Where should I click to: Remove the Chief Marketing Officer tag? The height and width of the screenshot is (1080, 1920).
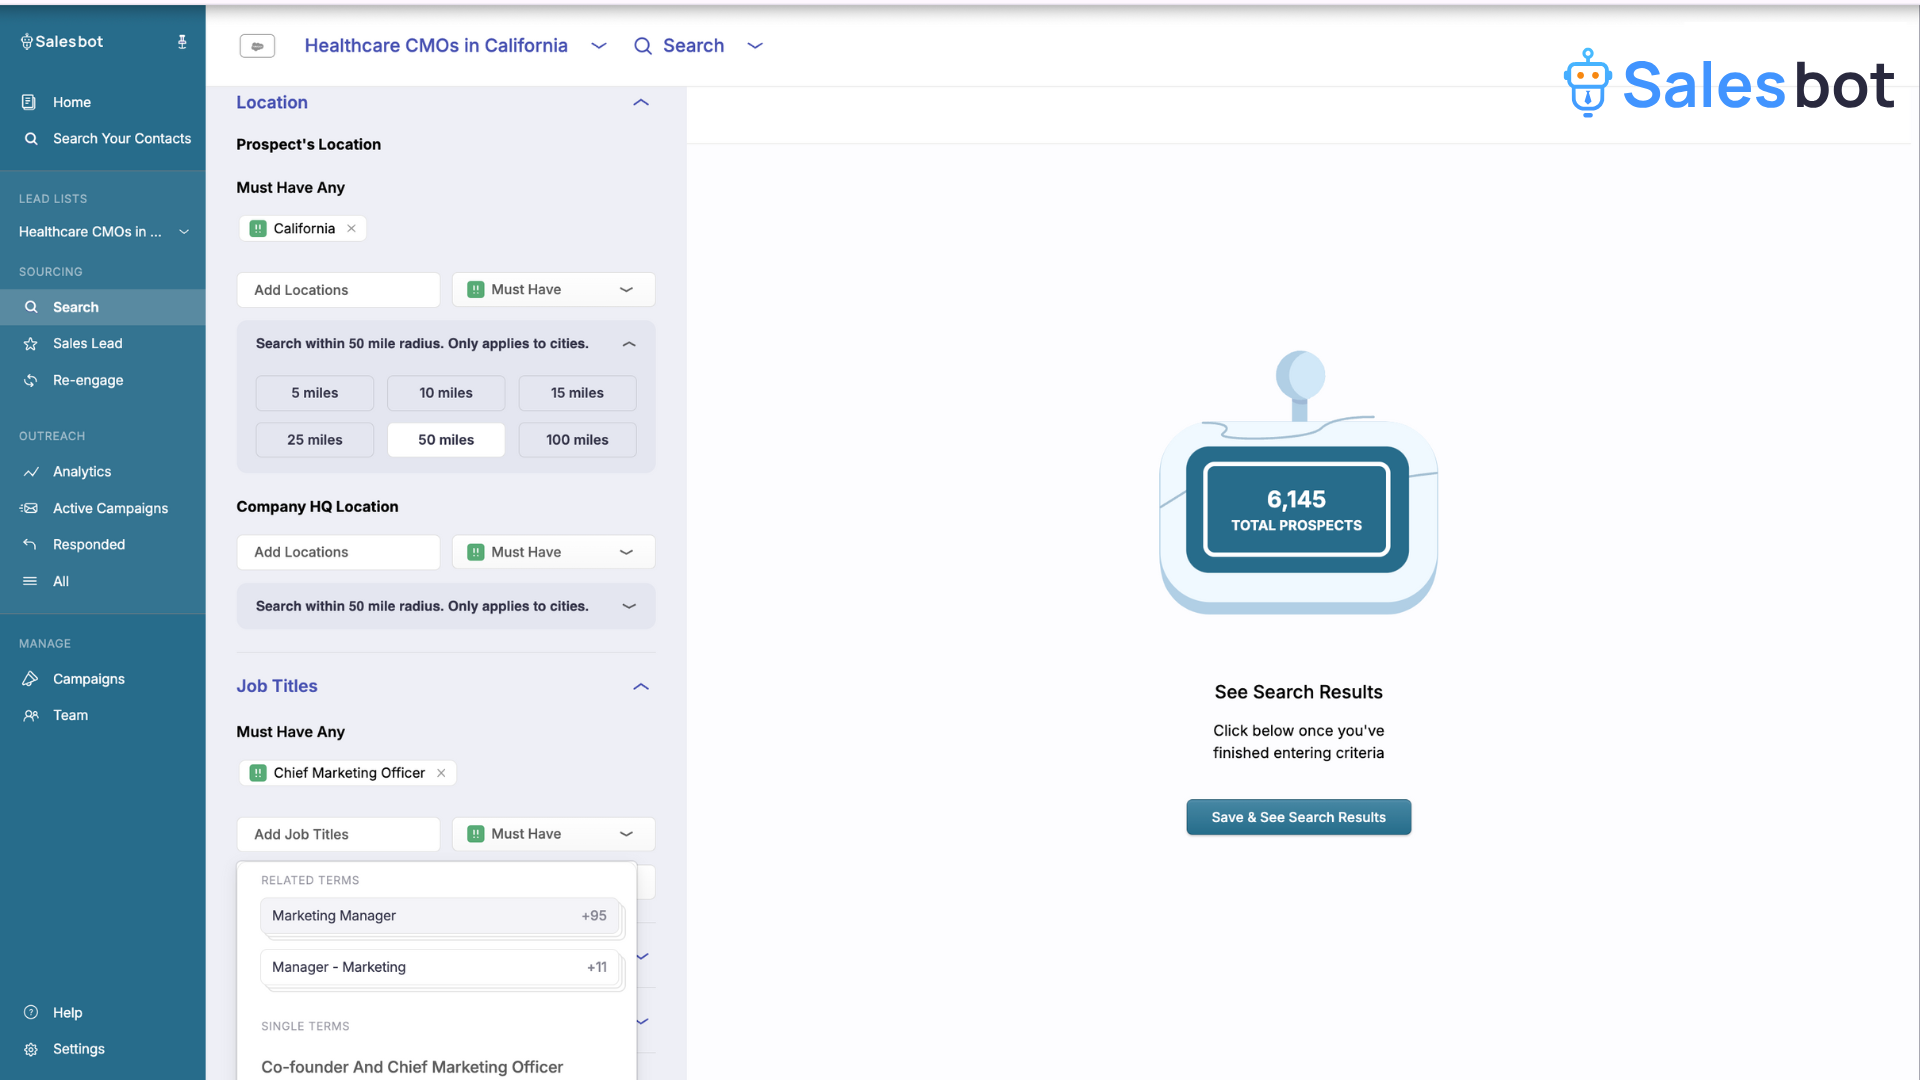[441, 773]
